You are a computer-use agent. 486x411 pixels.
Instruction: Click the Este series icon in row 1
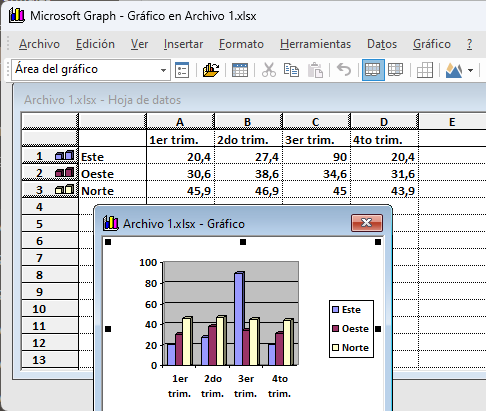[64, 155]
